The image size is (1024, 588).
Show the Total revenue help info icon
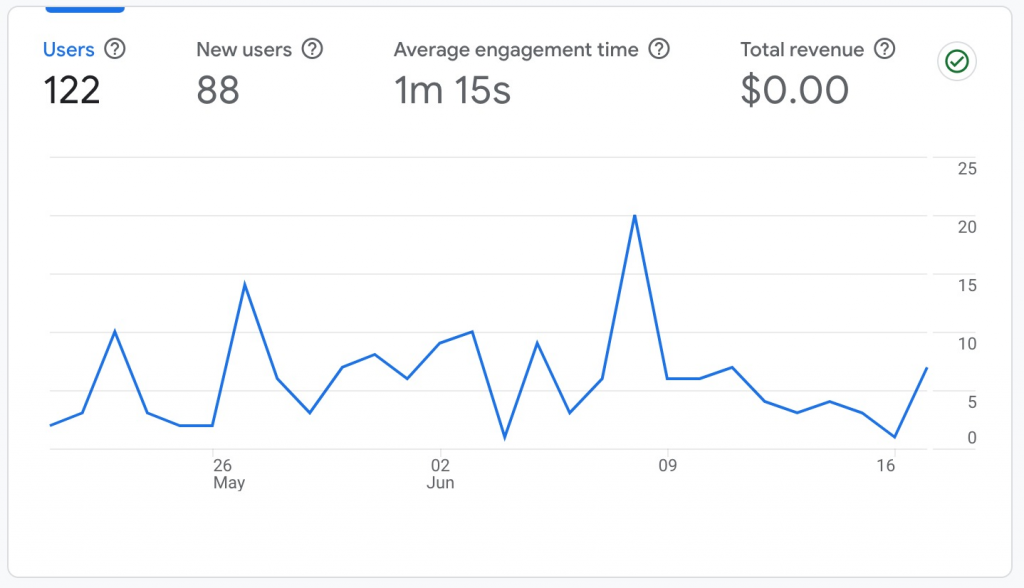(884, 49)
